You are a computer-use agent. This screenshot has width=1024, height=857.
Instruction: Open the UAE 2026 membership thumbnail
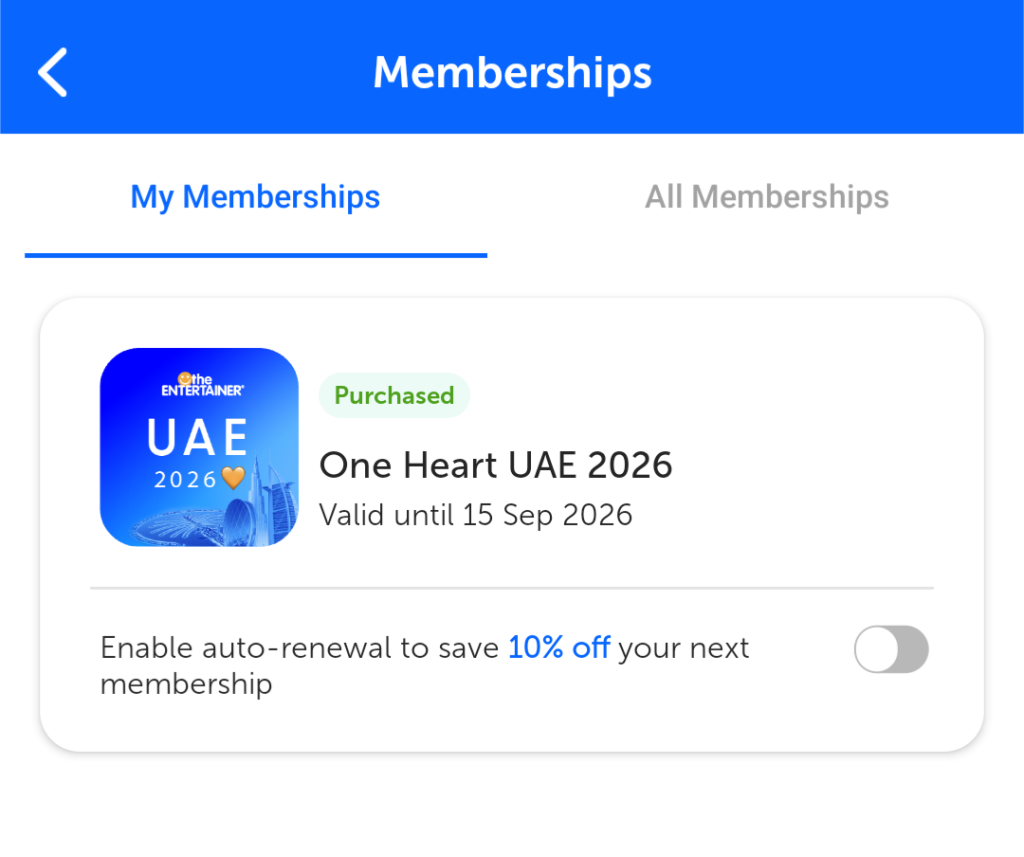point(199,447)
